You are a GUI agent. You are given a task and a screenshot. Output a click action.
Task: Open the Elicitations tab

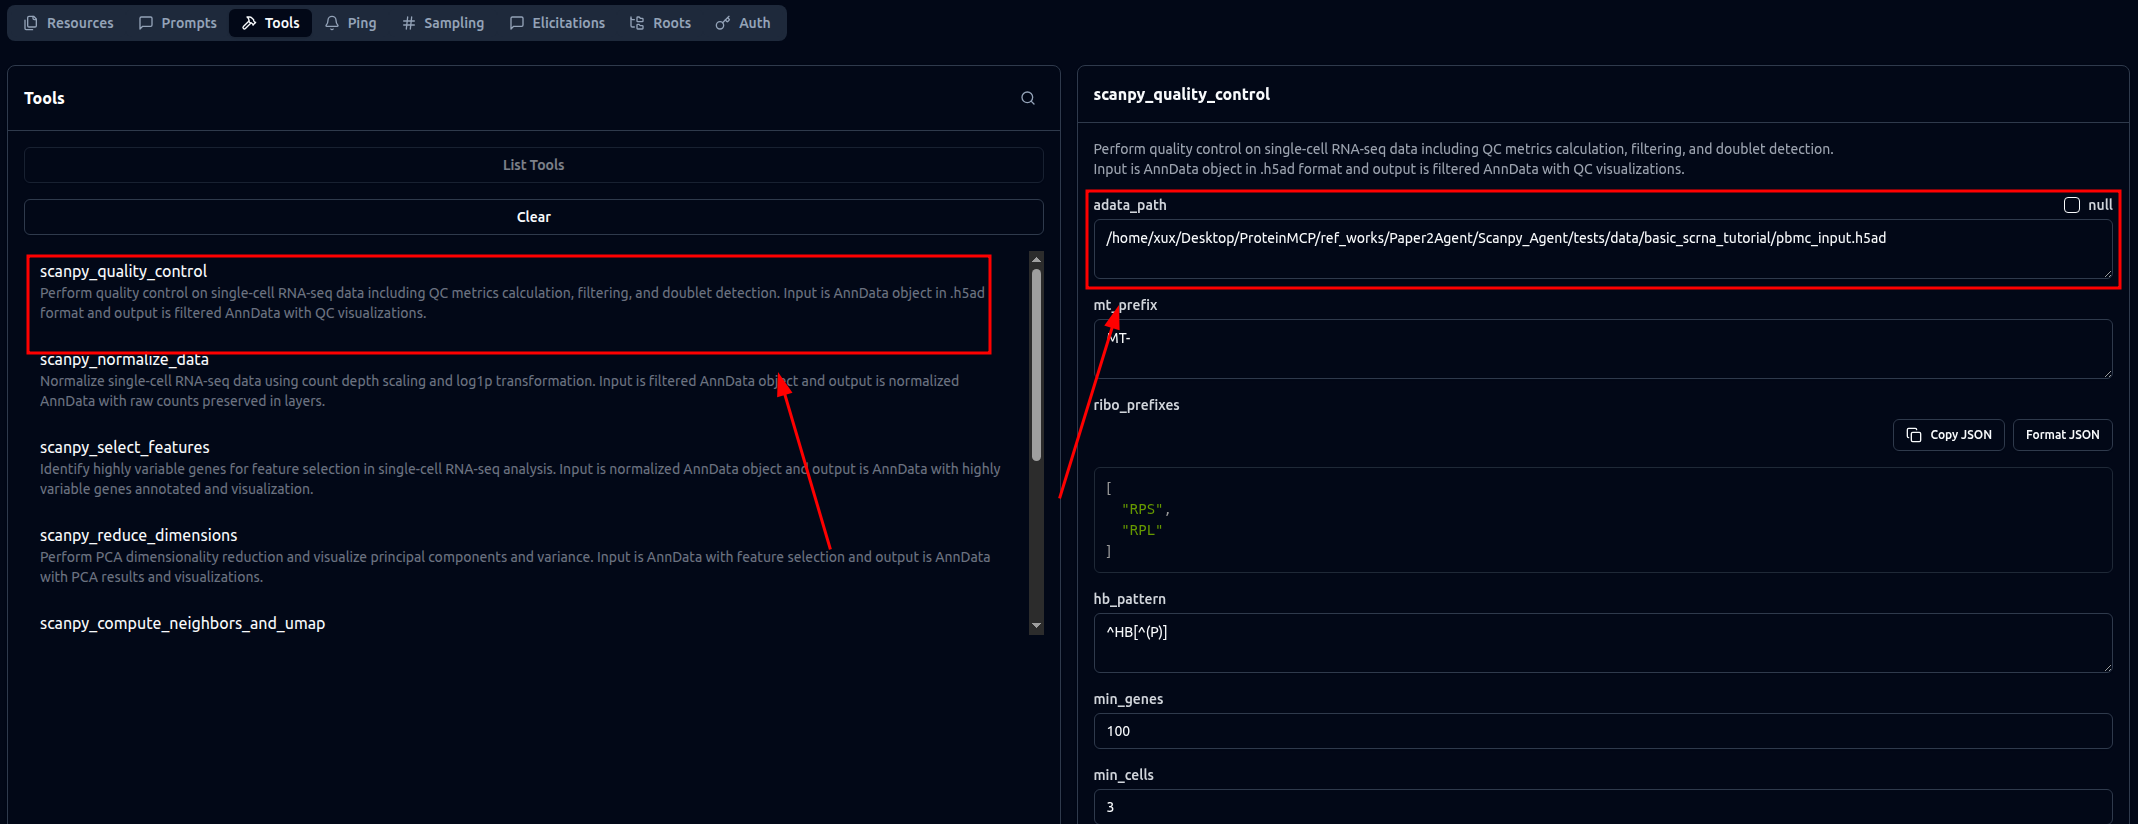click(557, 23)
